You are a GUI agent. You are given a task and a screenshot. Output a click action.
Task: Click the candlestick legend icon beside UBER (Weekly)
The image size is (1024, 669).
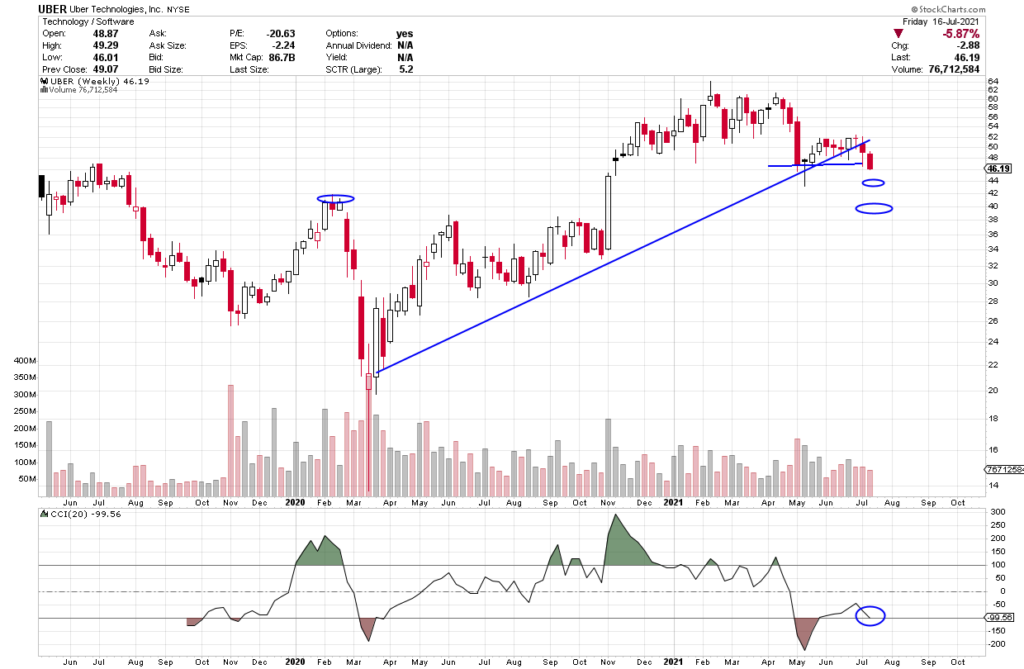point(44,81)
